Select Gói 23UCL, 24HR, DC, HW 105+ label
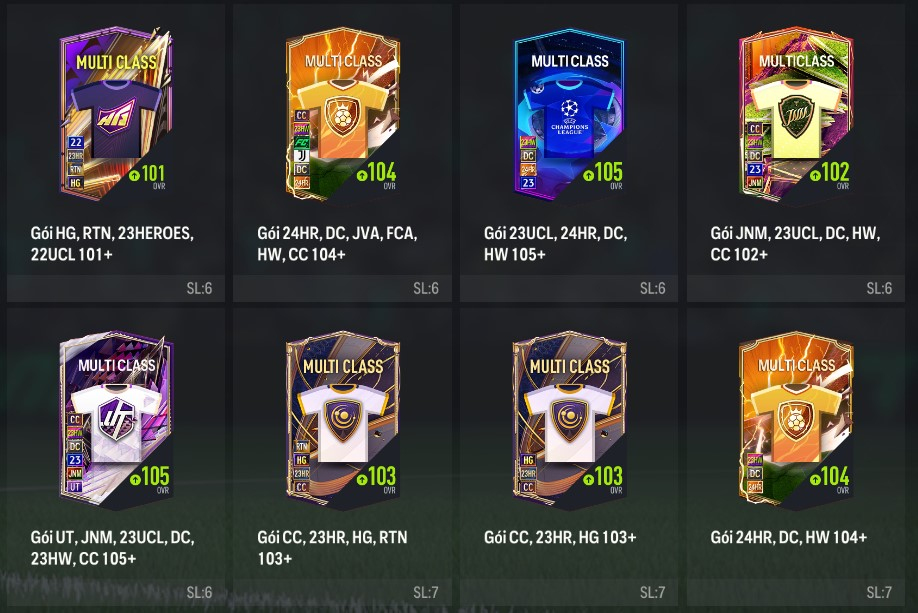This screenshot has height=613, width=918. point(556,244)
